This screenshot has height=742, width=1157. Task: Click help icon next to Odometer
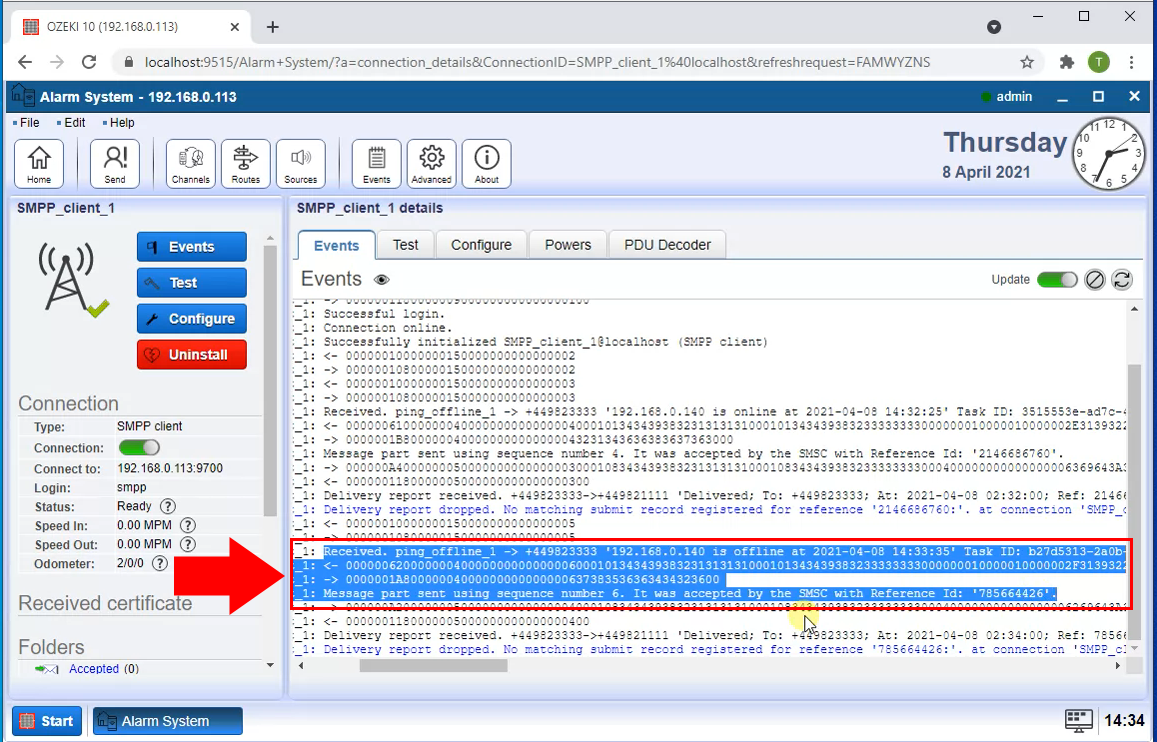160,564
